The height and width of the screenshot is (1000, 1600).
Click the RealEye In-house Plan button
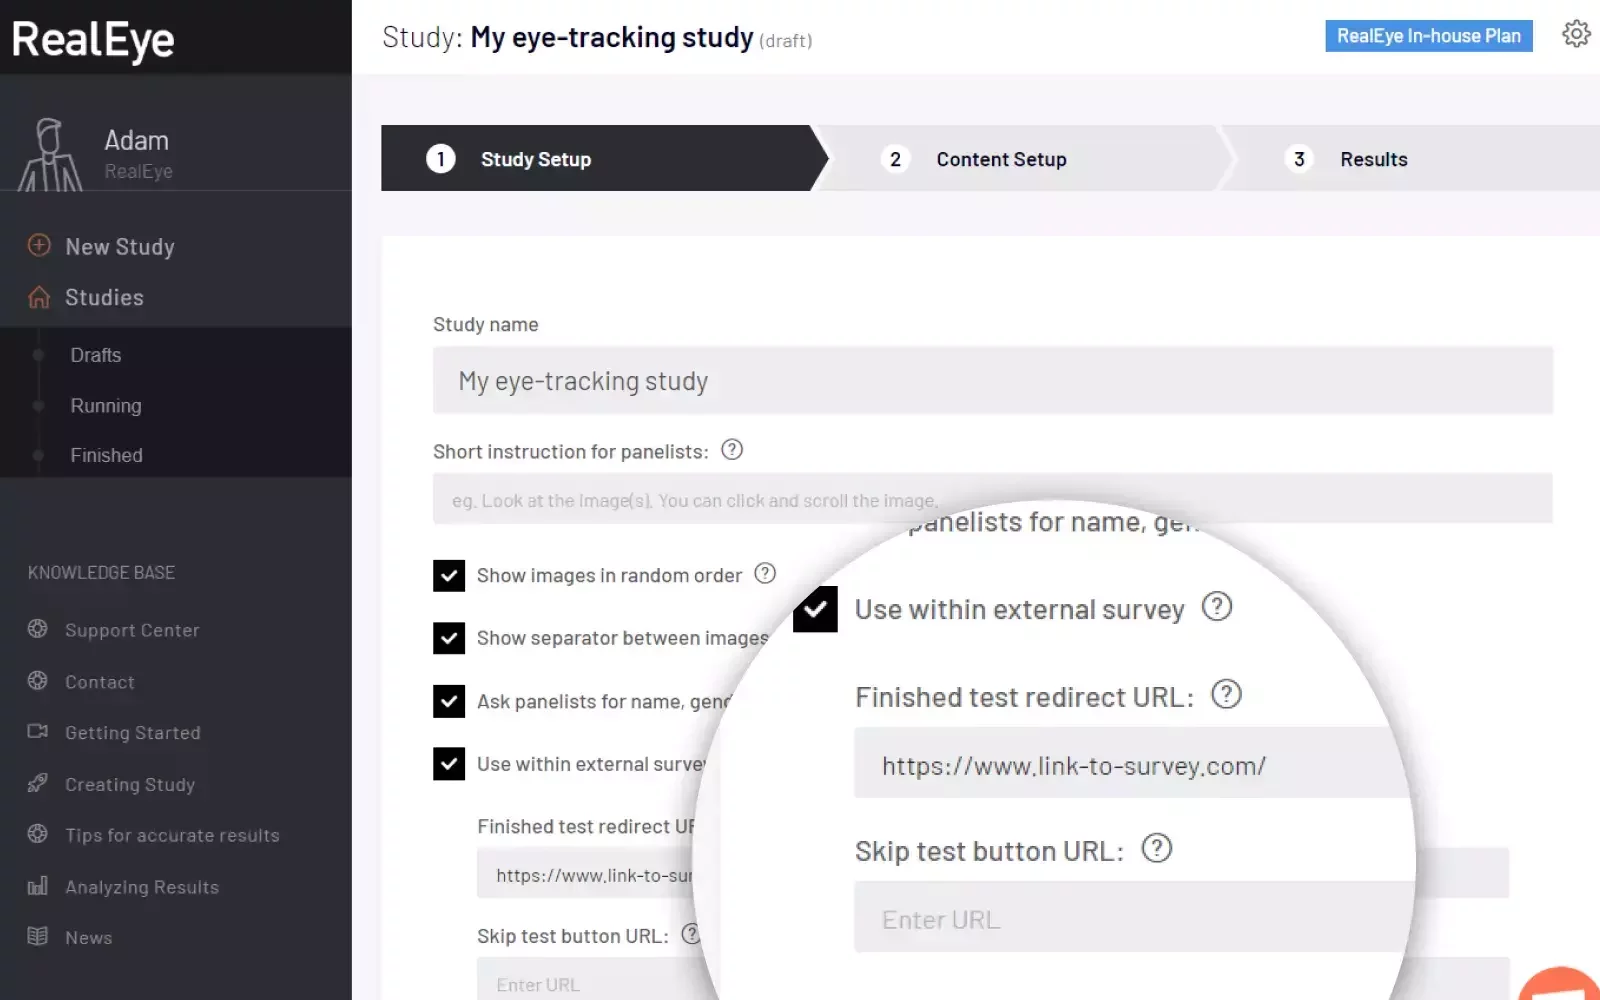1428,36
